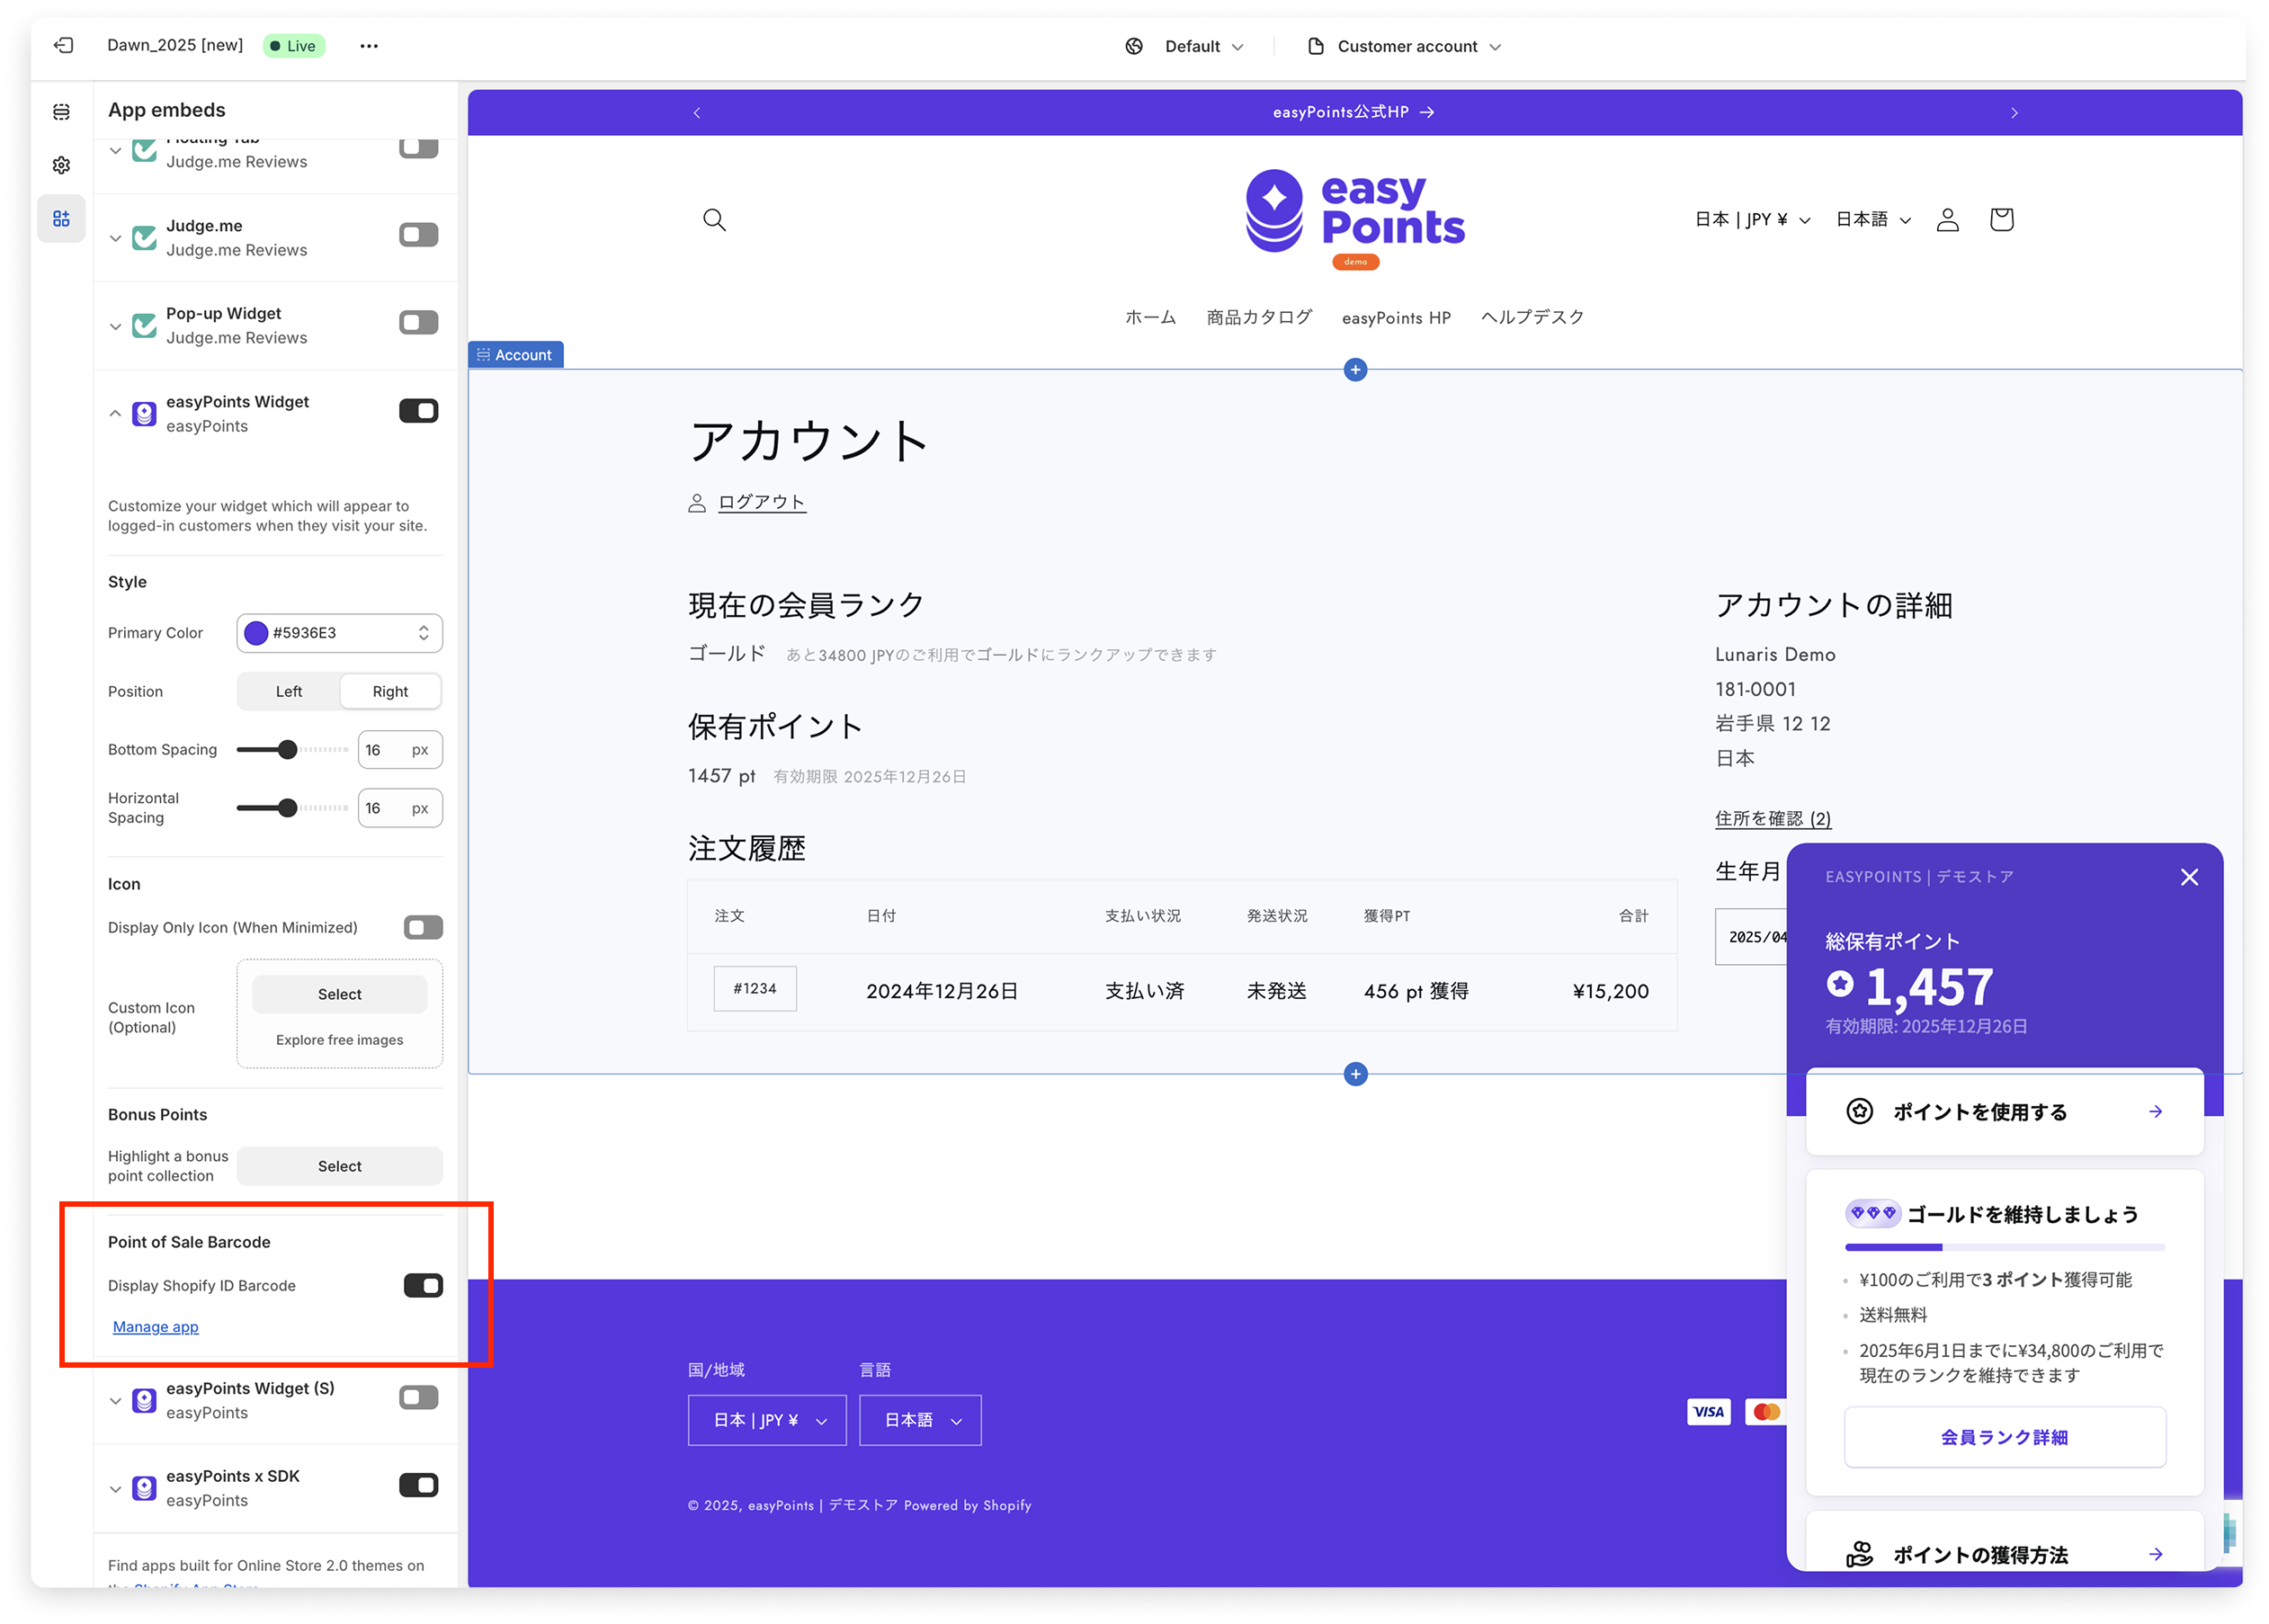This screenshot has height=1624, width=2269.
Task: Open footer 日本語 language dropdown
Action: [920, 1419]
